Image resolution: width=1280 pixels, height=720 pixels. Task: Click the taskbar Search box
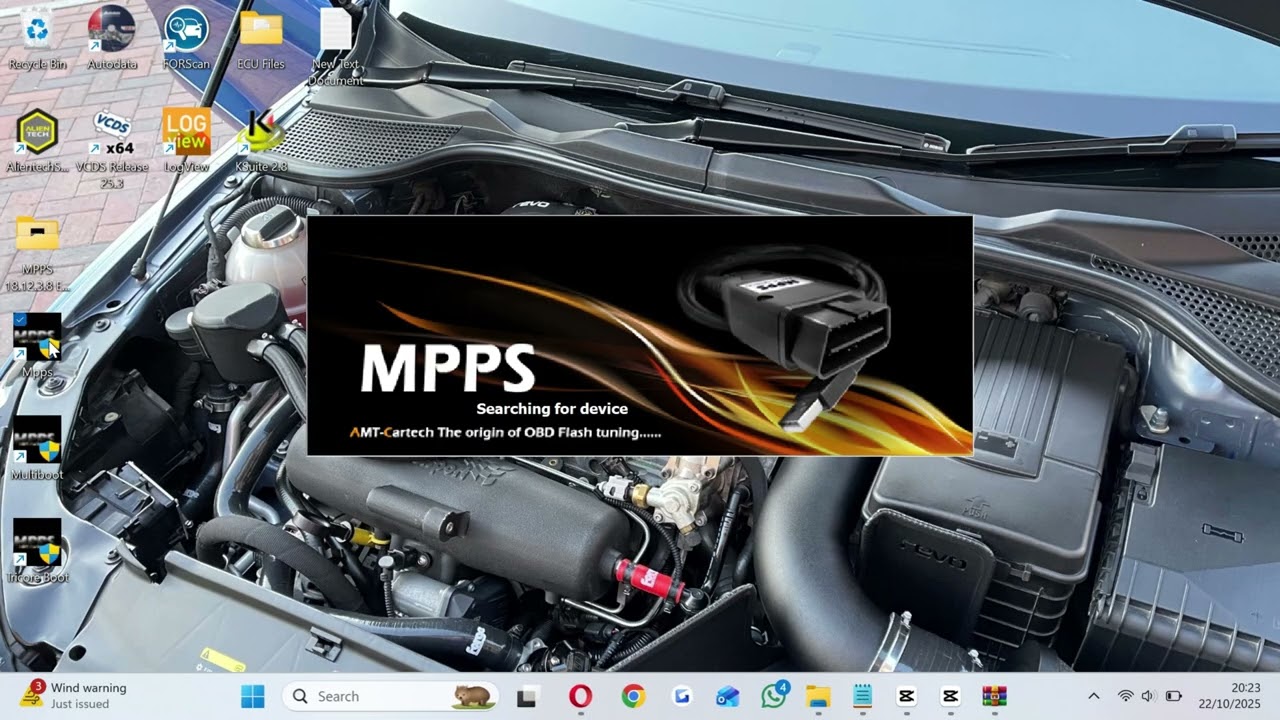coord(390,696)
